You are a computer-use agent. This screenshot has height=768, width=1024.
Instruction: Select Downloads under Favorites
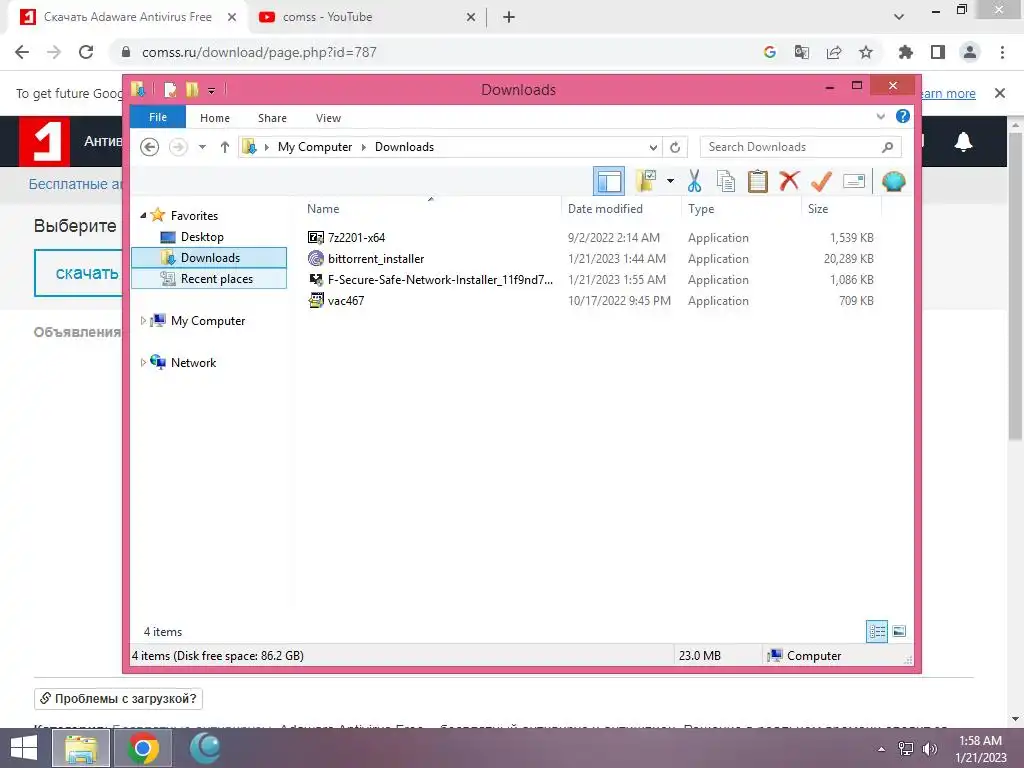click(209, 258)
